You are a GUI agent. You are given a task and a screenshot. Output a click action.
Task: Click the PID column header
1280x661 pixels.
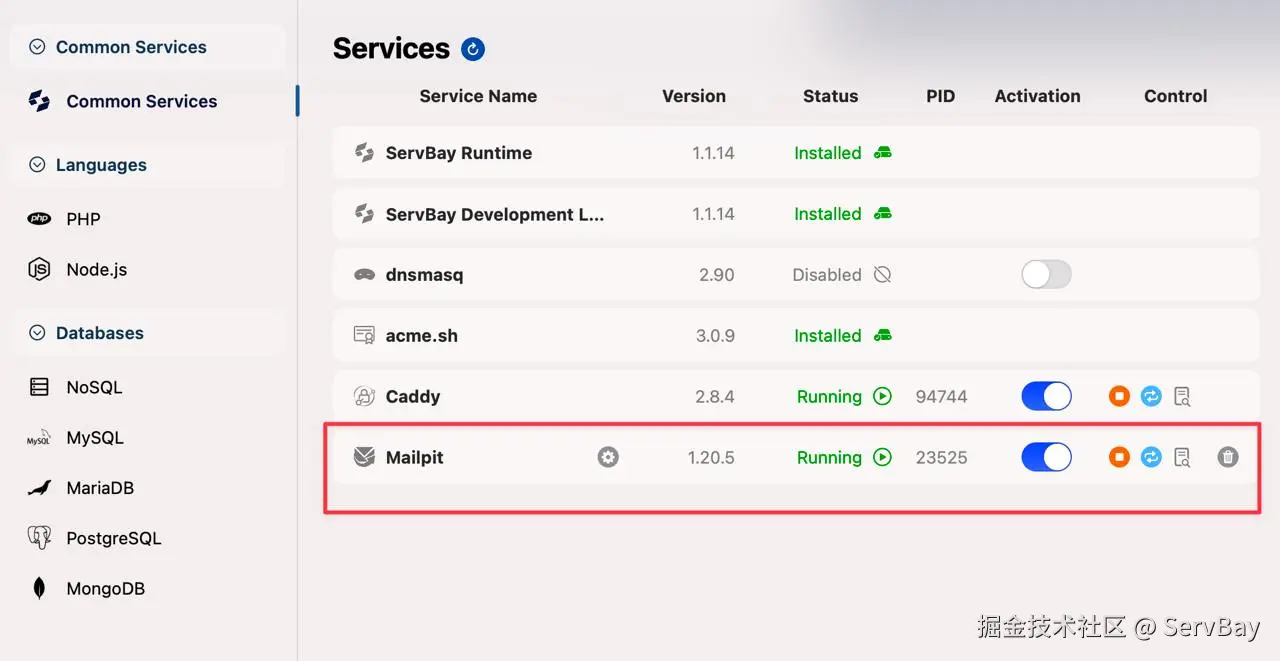tap(941, 96)
